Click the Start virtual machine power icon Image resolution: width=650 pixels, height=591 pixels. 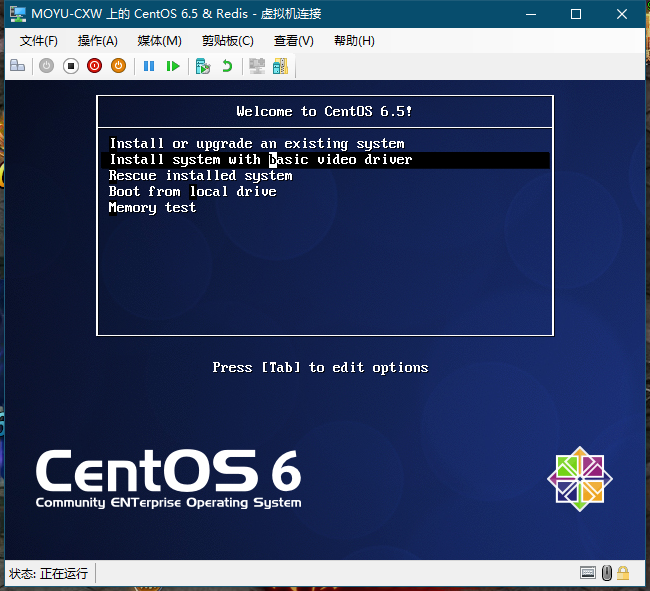coord(46,66)
